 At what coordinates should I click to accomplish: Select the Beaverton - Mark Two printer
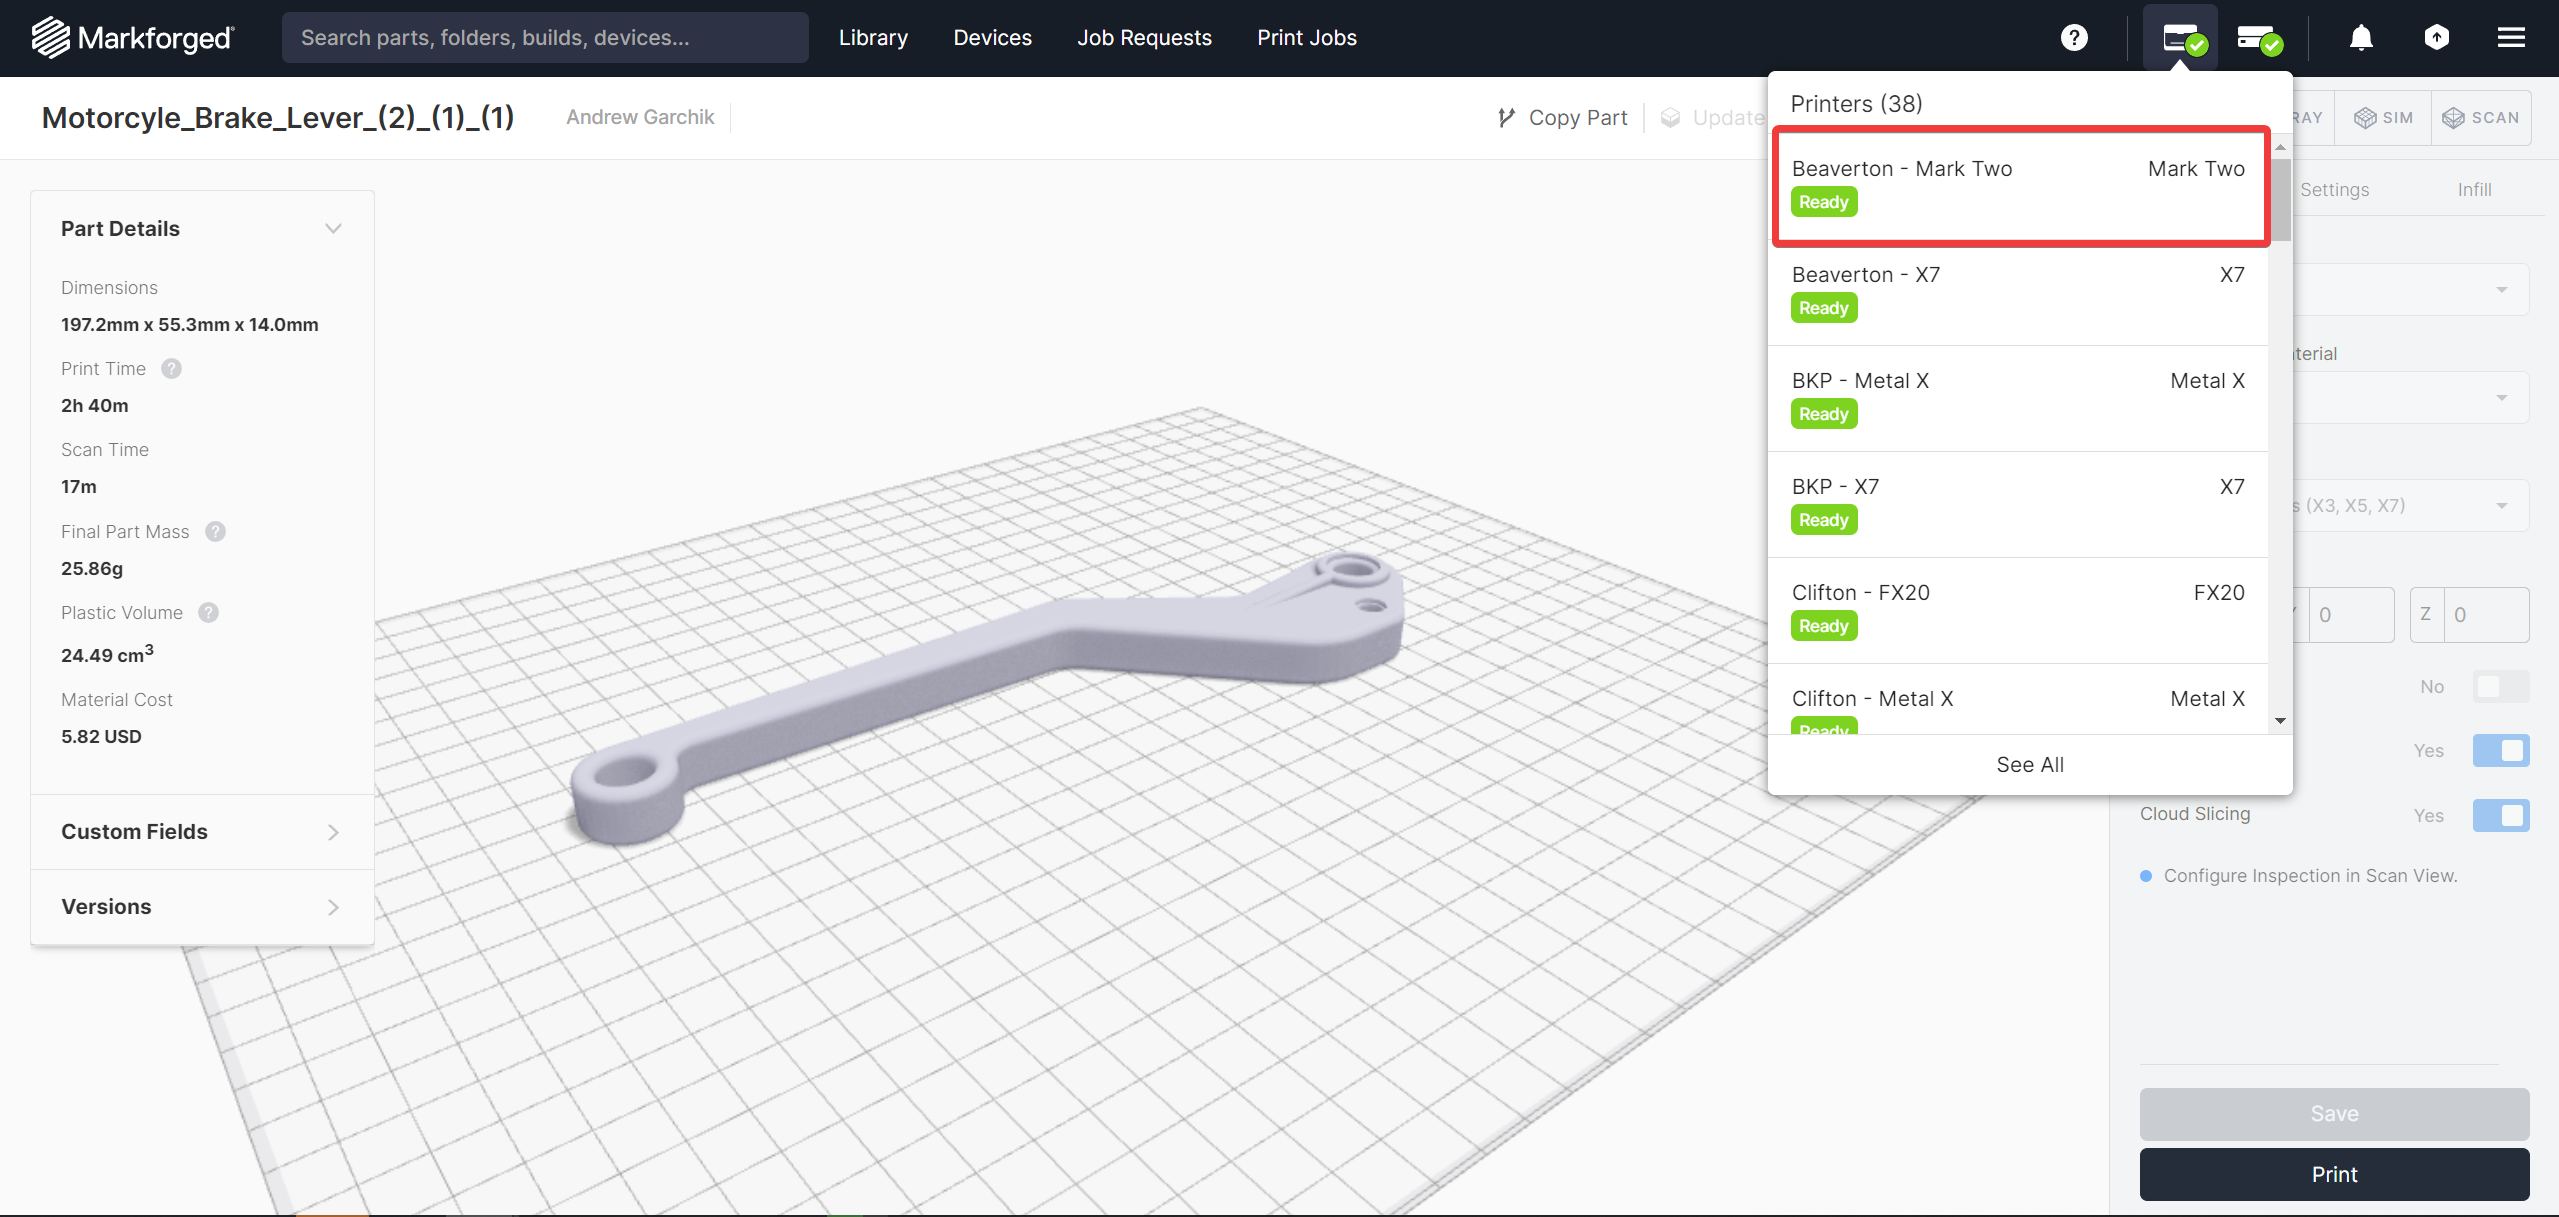click(x=2019, y=186)
